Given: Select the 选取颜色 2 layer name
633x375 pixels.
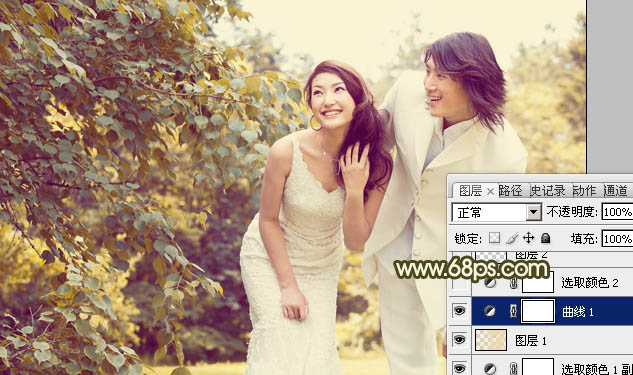Looking at the screenshot, I should tap(589, 283).
